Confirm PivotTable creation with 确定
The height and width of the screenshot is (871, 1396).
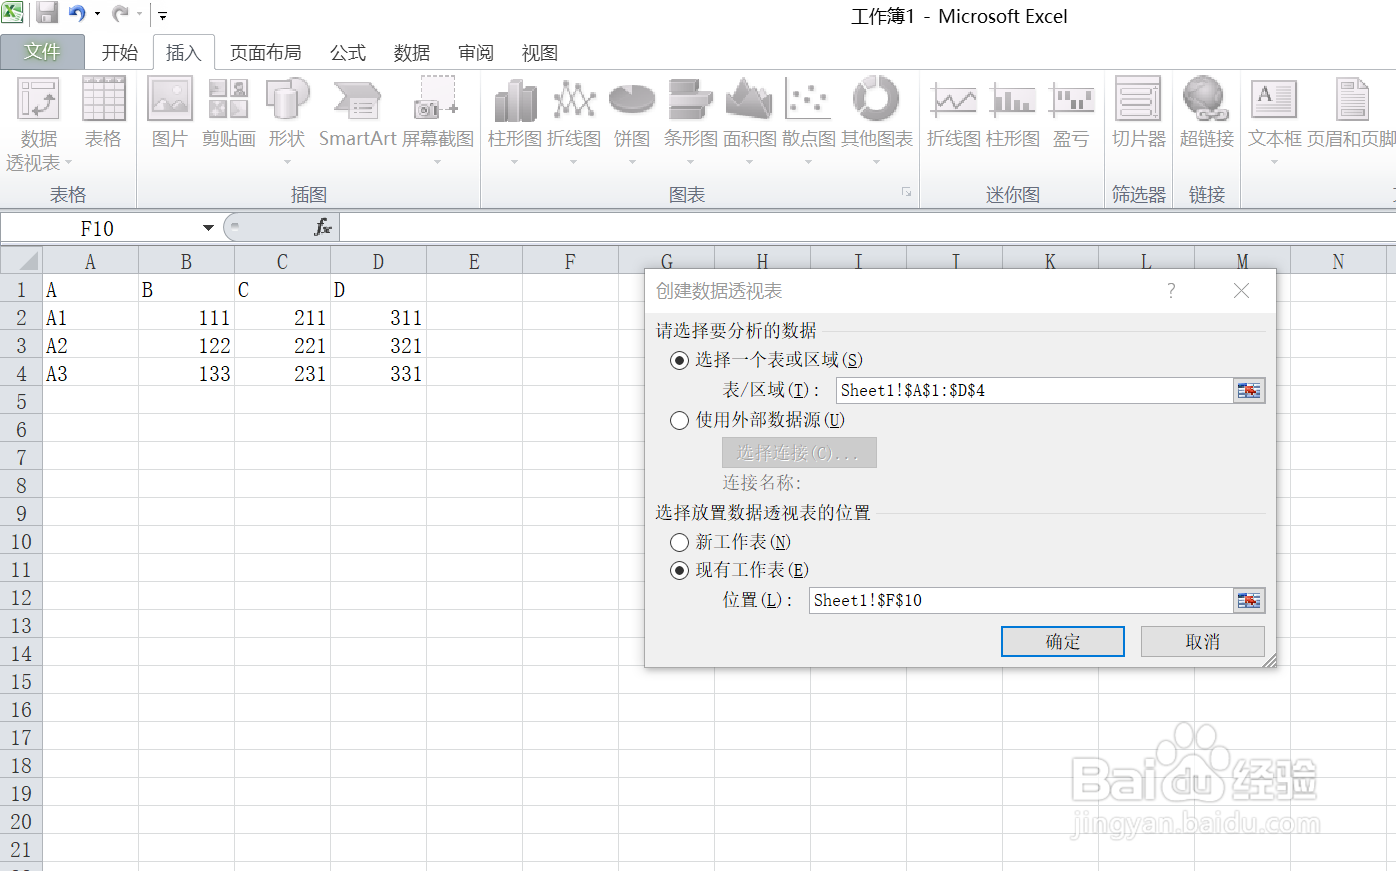pos(1062,641)
